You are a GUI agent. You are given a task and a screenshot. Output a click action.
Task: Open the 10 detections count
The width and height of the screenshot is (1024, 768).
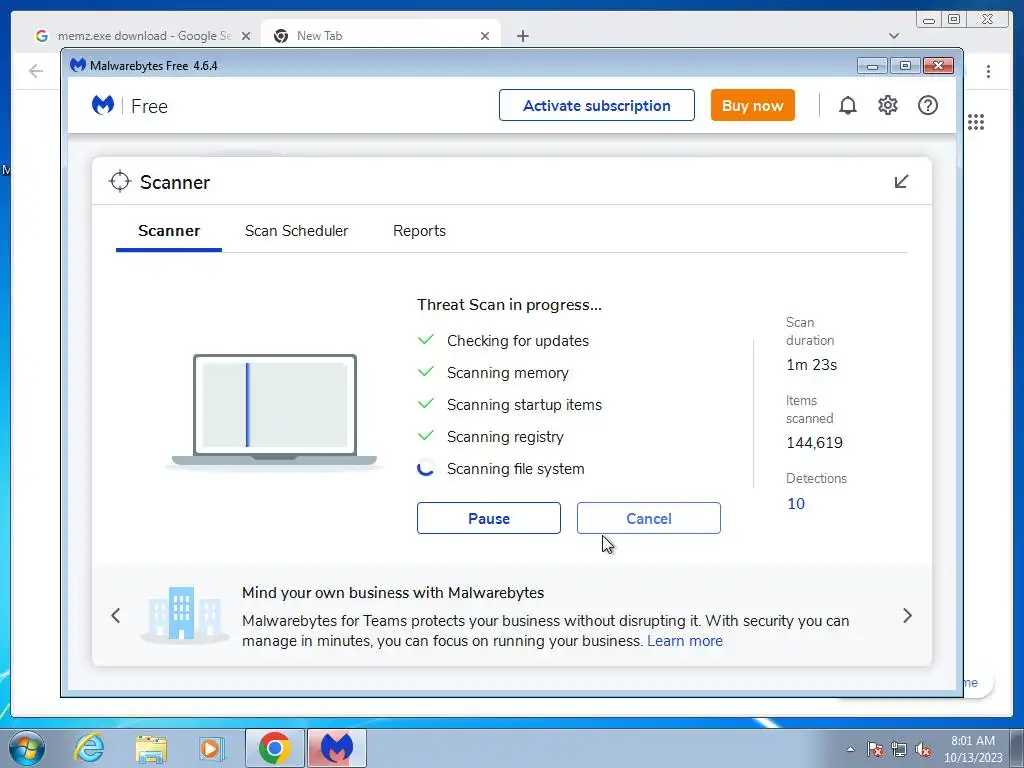[795, 504]
